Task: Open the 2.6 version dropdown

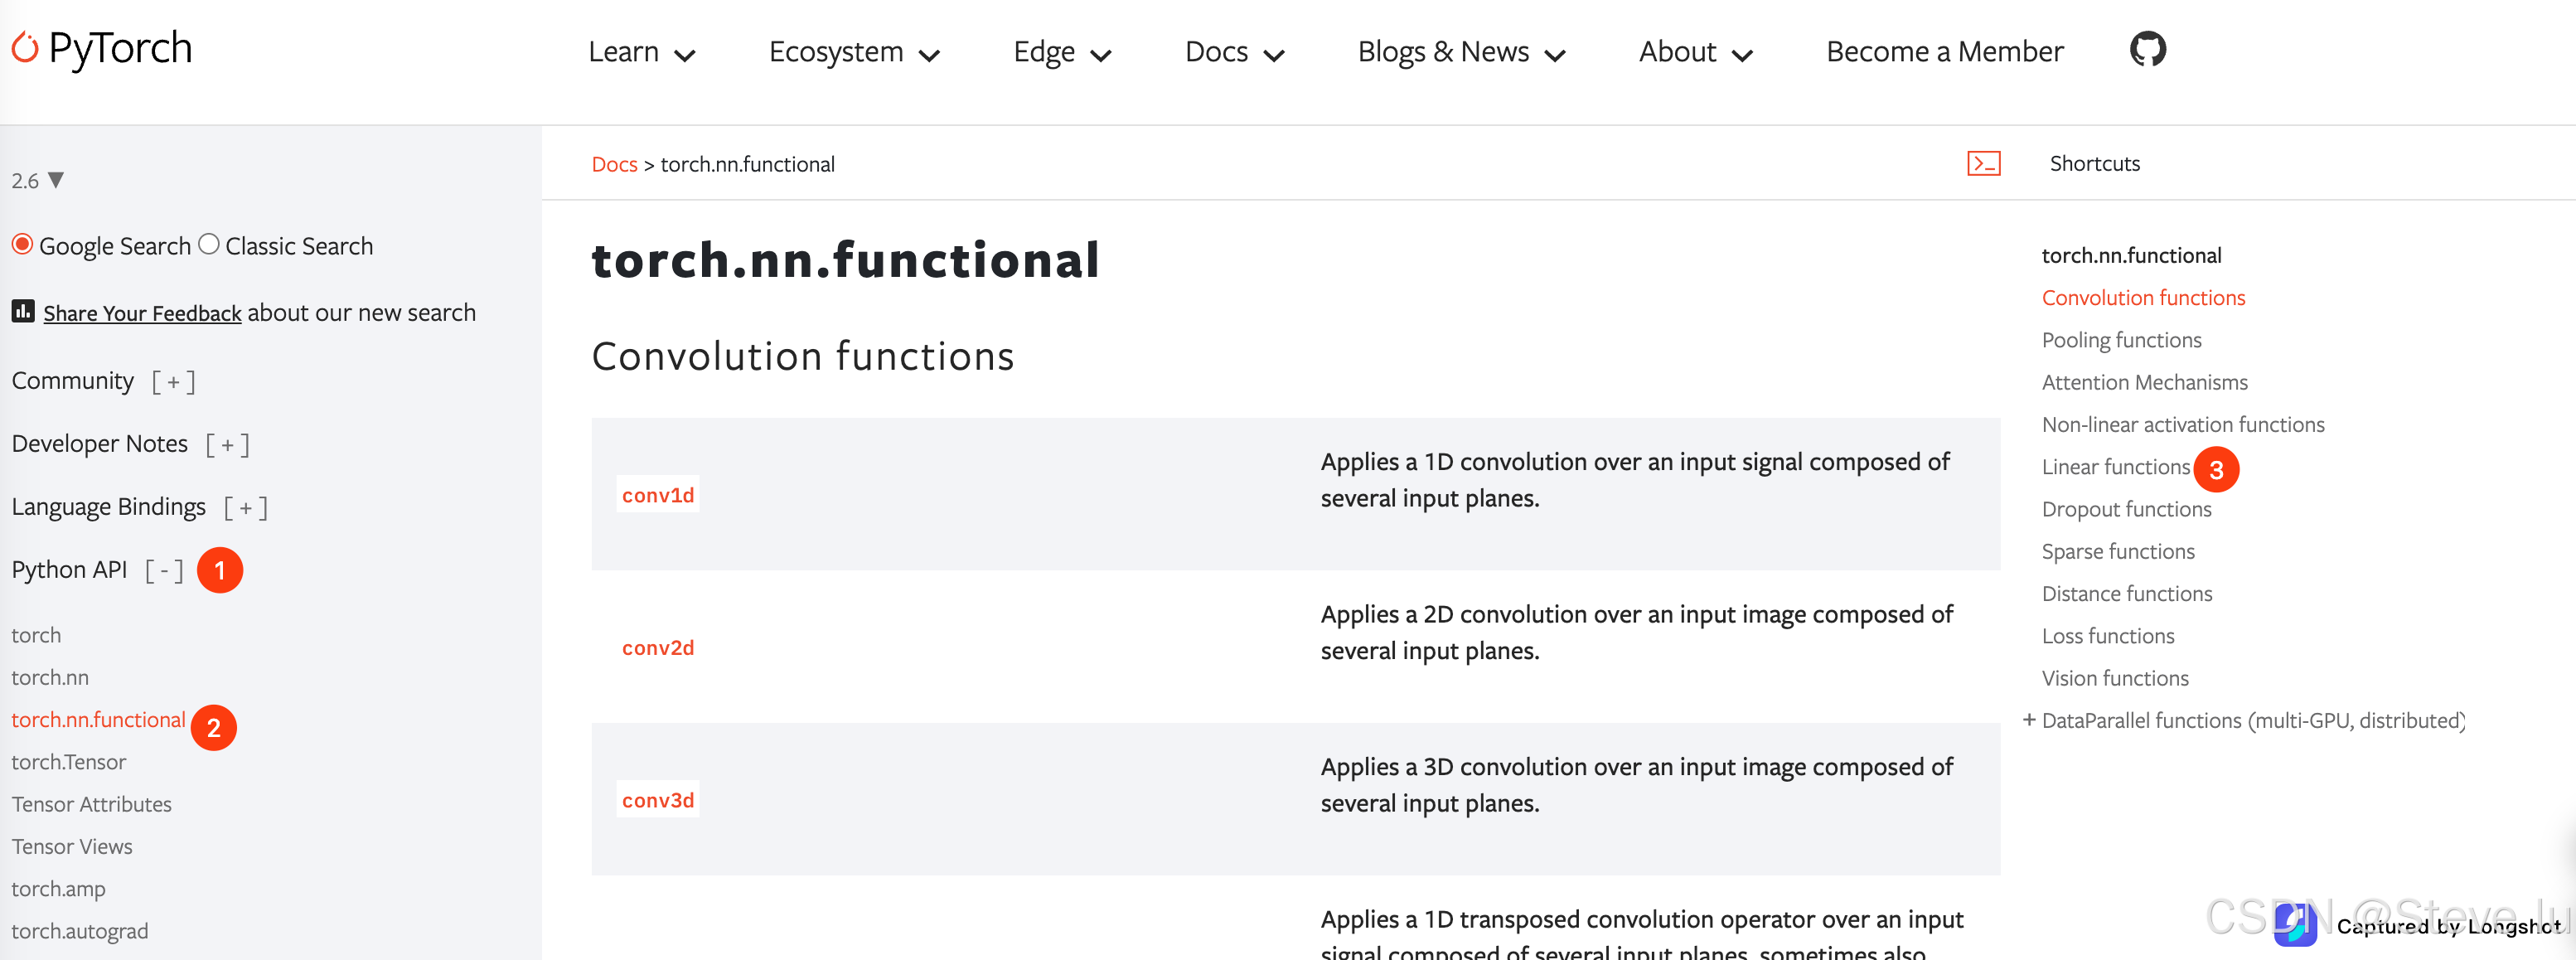Action: (37, 180)
